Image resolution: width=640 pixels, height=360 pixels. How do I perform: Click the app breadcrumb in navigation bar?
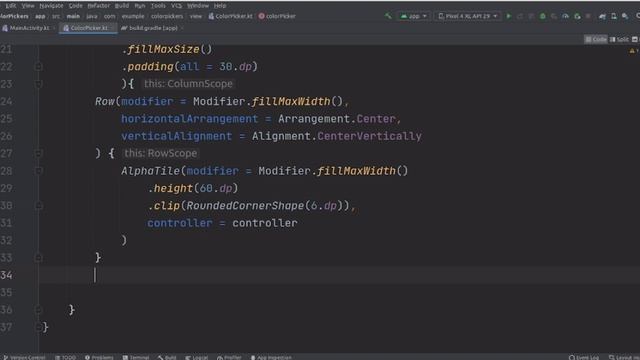pyautogui.click(x=40, y=16)
